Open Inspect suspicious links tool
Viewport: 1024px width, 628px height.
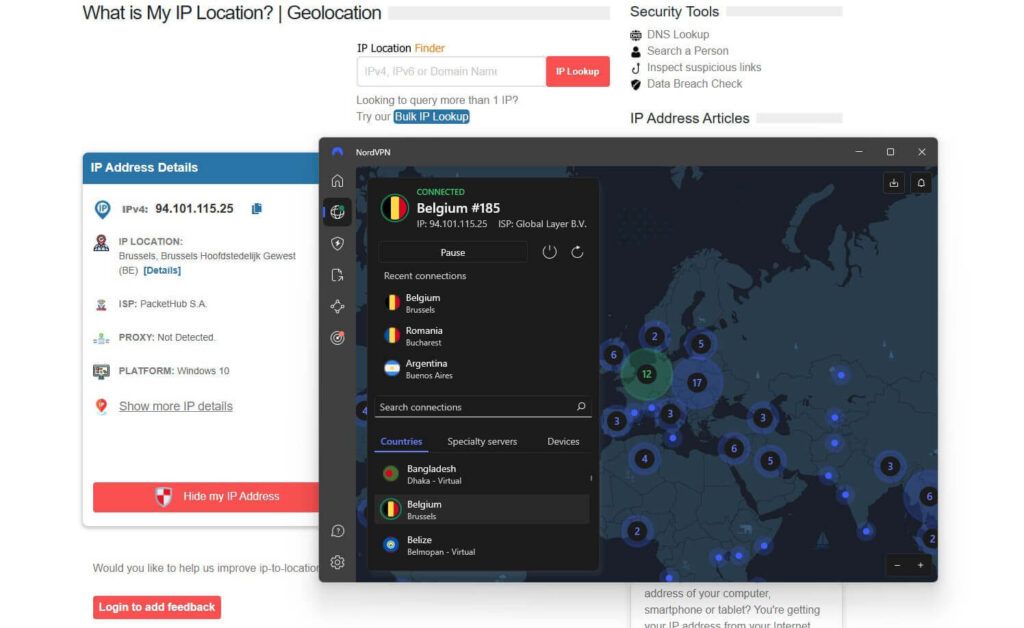pos(704,67)
